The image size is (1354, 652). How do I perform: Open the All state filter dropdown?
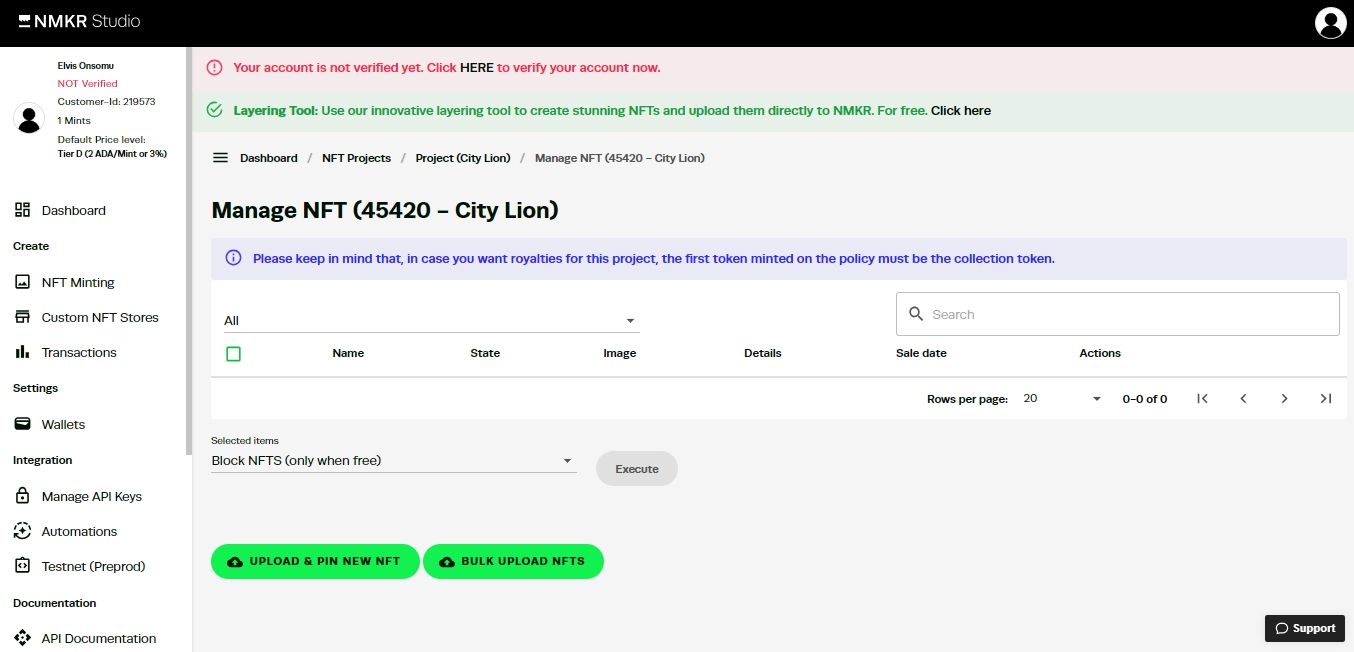(x=431, y=320)
